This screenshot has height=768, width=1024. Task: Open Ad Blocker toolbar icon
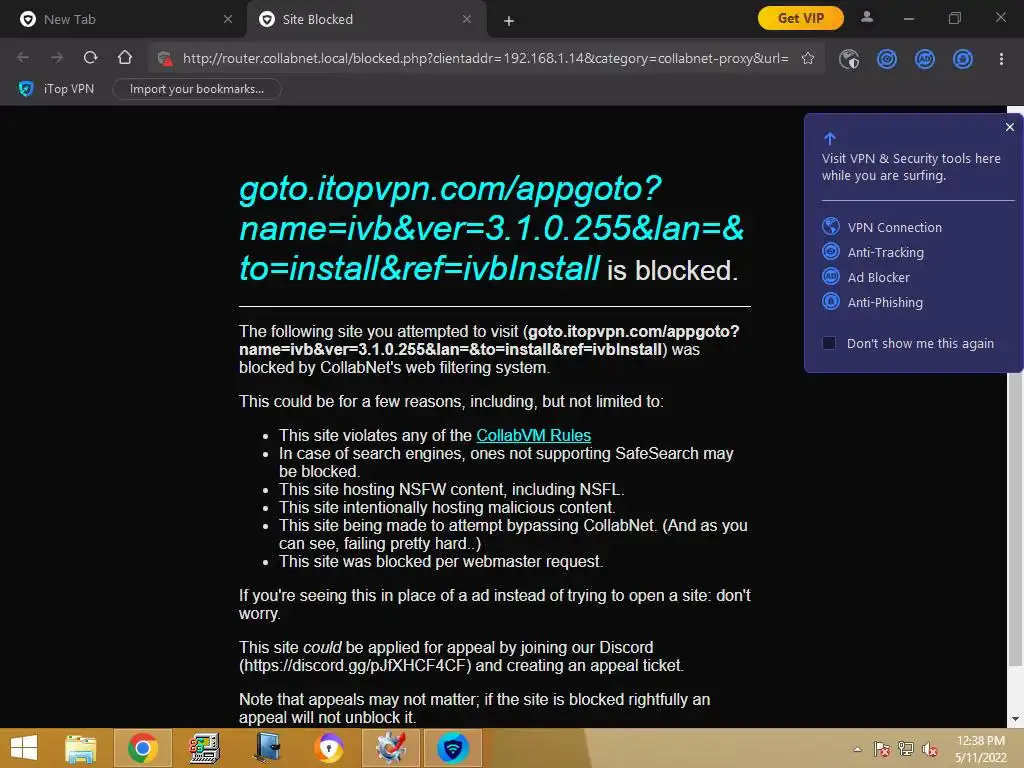[x=925, y=59]
